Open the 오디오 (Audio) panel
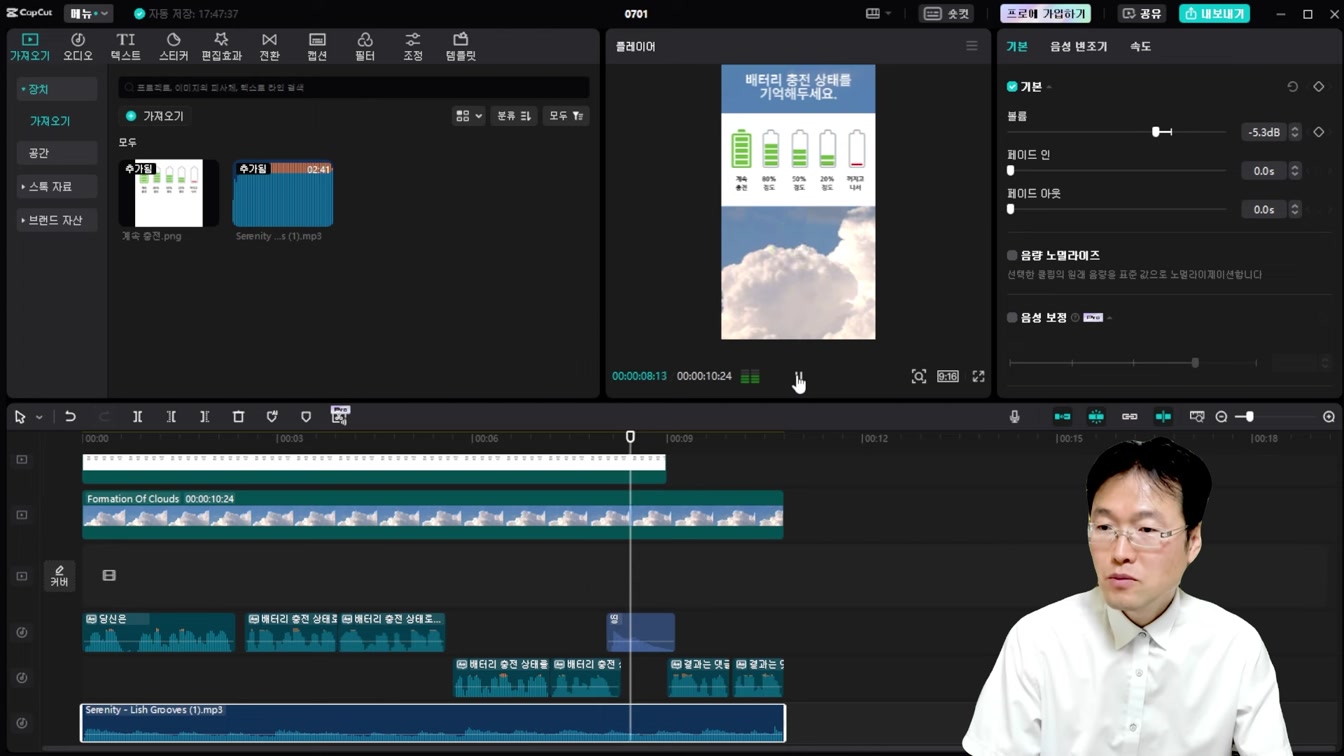The width and height of the screenshot is (1344, 756). pyautogui.click(x=77, y=46)
